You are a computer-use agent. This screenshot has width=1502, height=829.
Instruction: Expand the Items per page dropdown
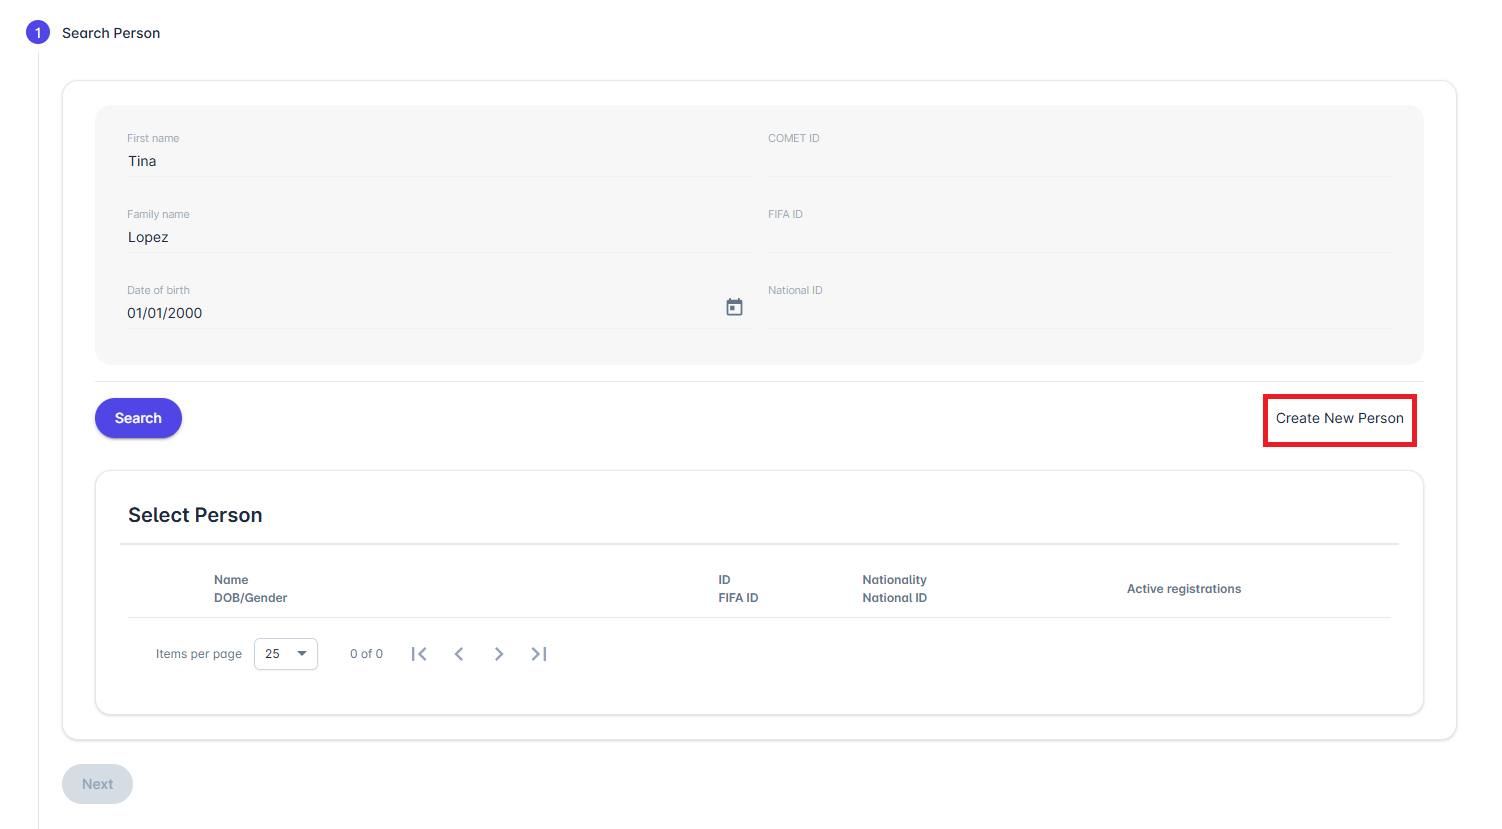coord(286,654)
